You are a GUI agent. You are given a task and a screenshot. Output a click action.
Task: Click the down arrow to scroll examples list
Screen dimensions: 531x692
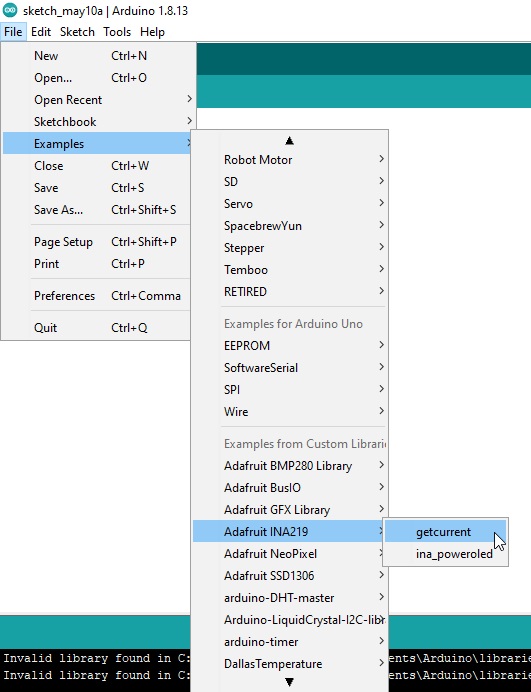point(290,682)
